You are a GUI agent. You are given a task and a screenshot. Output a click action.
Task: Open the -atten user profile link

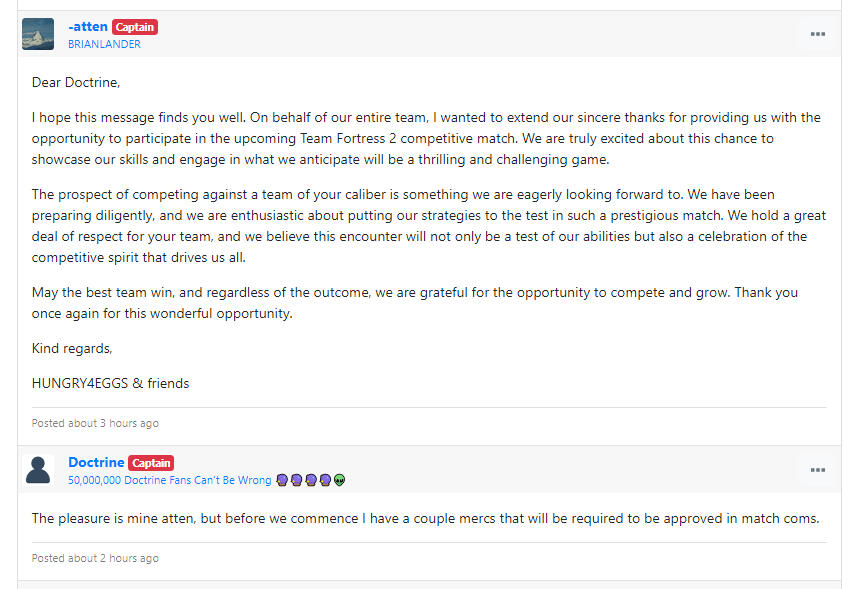(88, 27)
